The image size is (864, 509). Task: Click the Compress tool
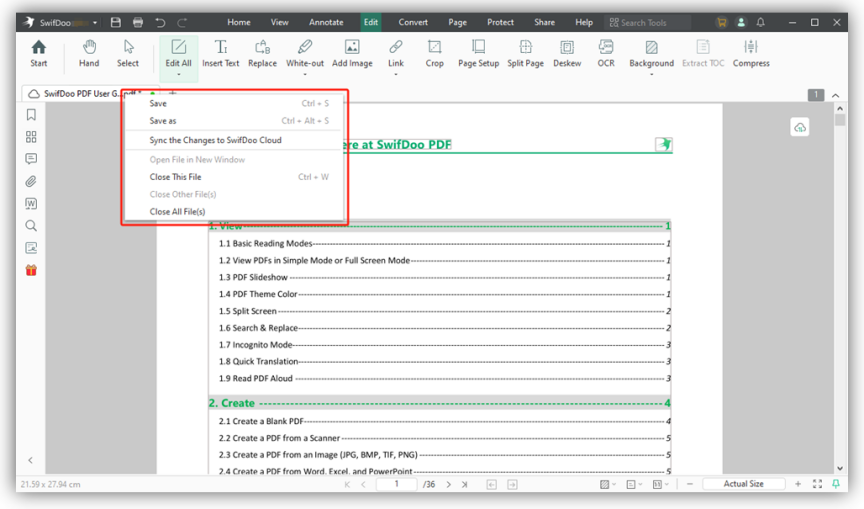click(x=751, y=53)
